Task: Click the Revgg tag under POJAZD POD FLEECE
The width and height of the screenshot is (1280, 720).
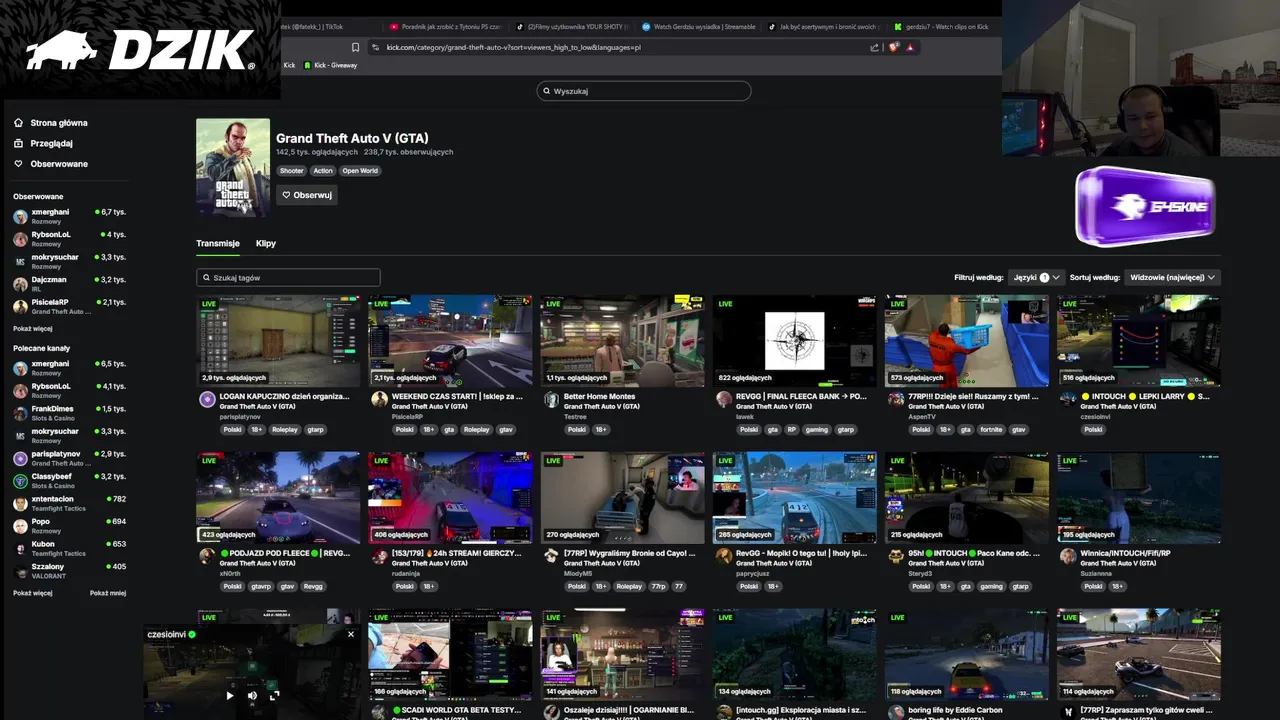Action: (313, 587)
